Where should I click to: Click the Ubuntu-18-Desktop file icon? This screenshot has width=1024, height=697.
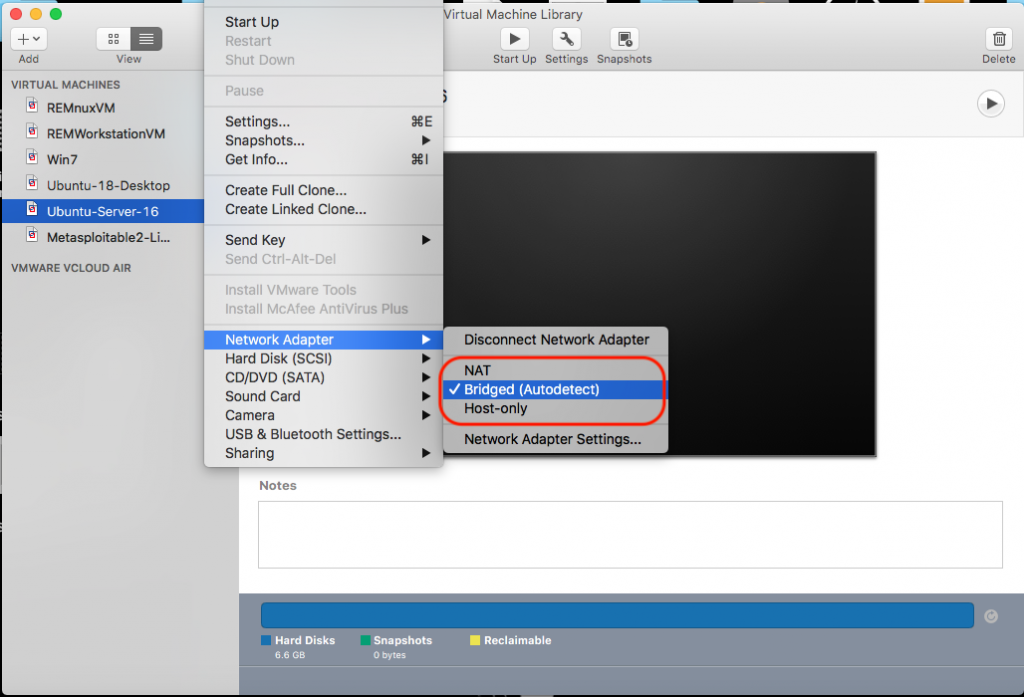32,183
